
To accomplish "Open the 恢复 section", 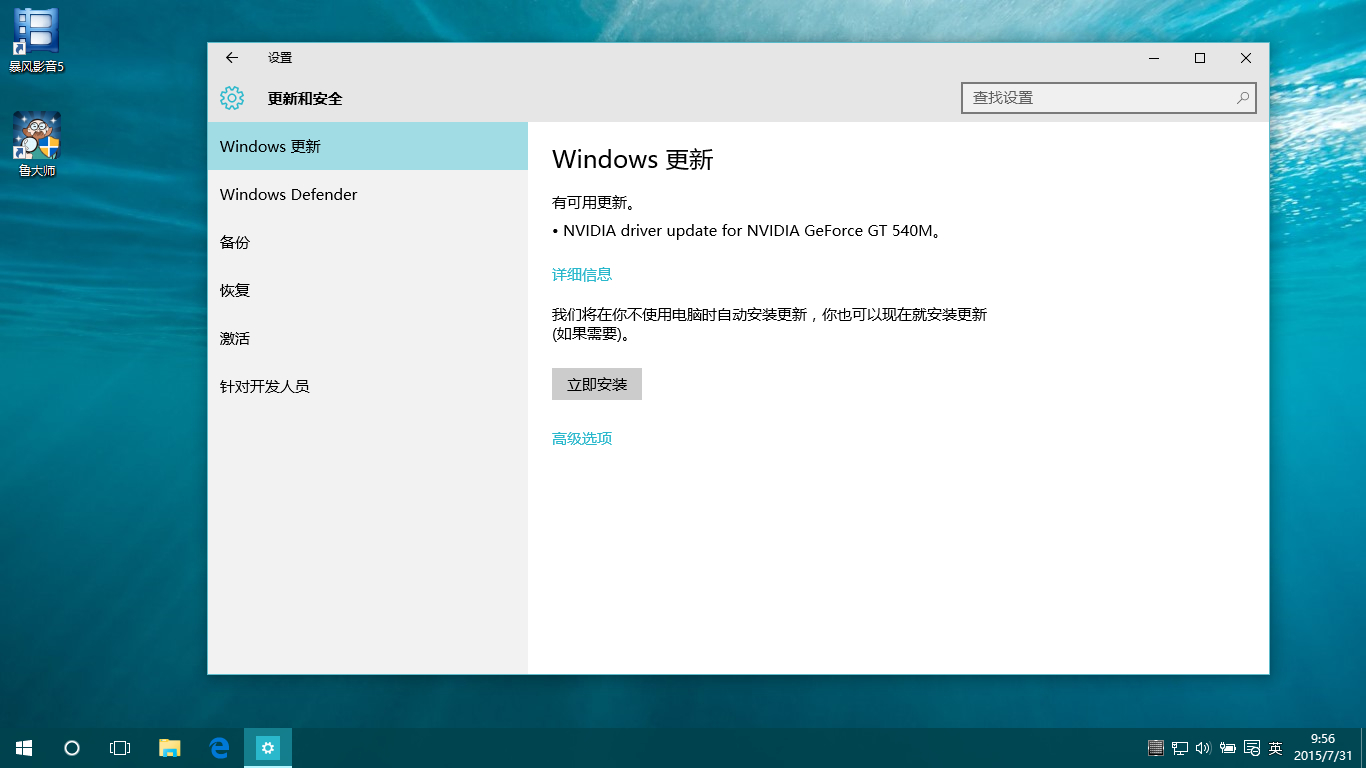I will click(368, 290).
